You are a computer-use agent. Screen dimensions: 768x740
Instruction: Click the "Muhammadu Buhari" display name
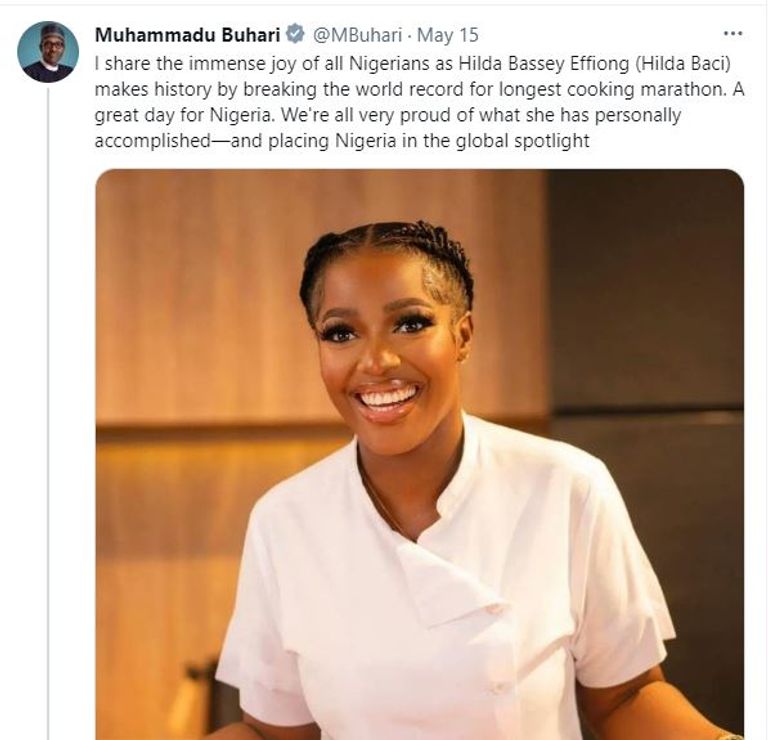pyautogui.click(x=188, y=35)
